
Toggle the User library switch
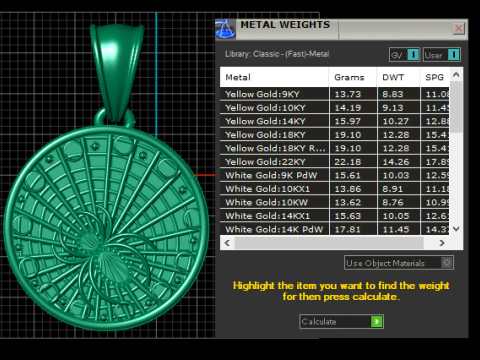pos(442,55)
